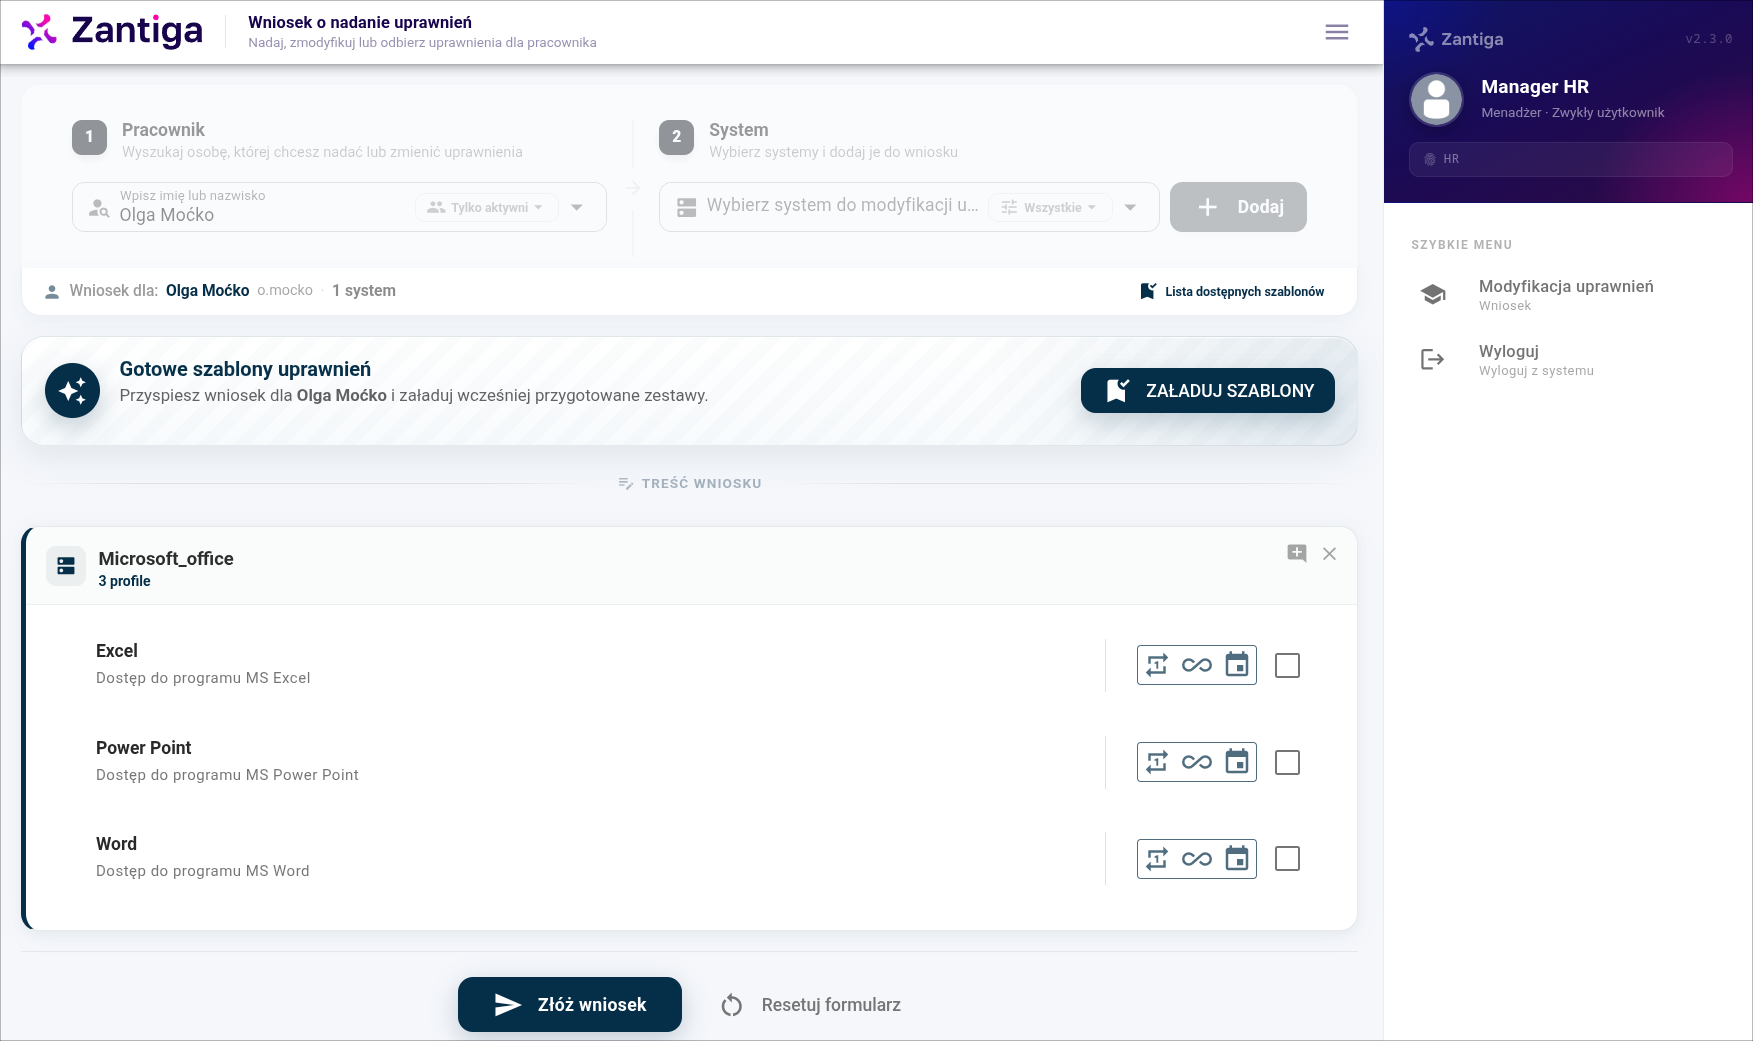
Task: Expand the system selection dropdown arrow
Action: click(1130, 207)
